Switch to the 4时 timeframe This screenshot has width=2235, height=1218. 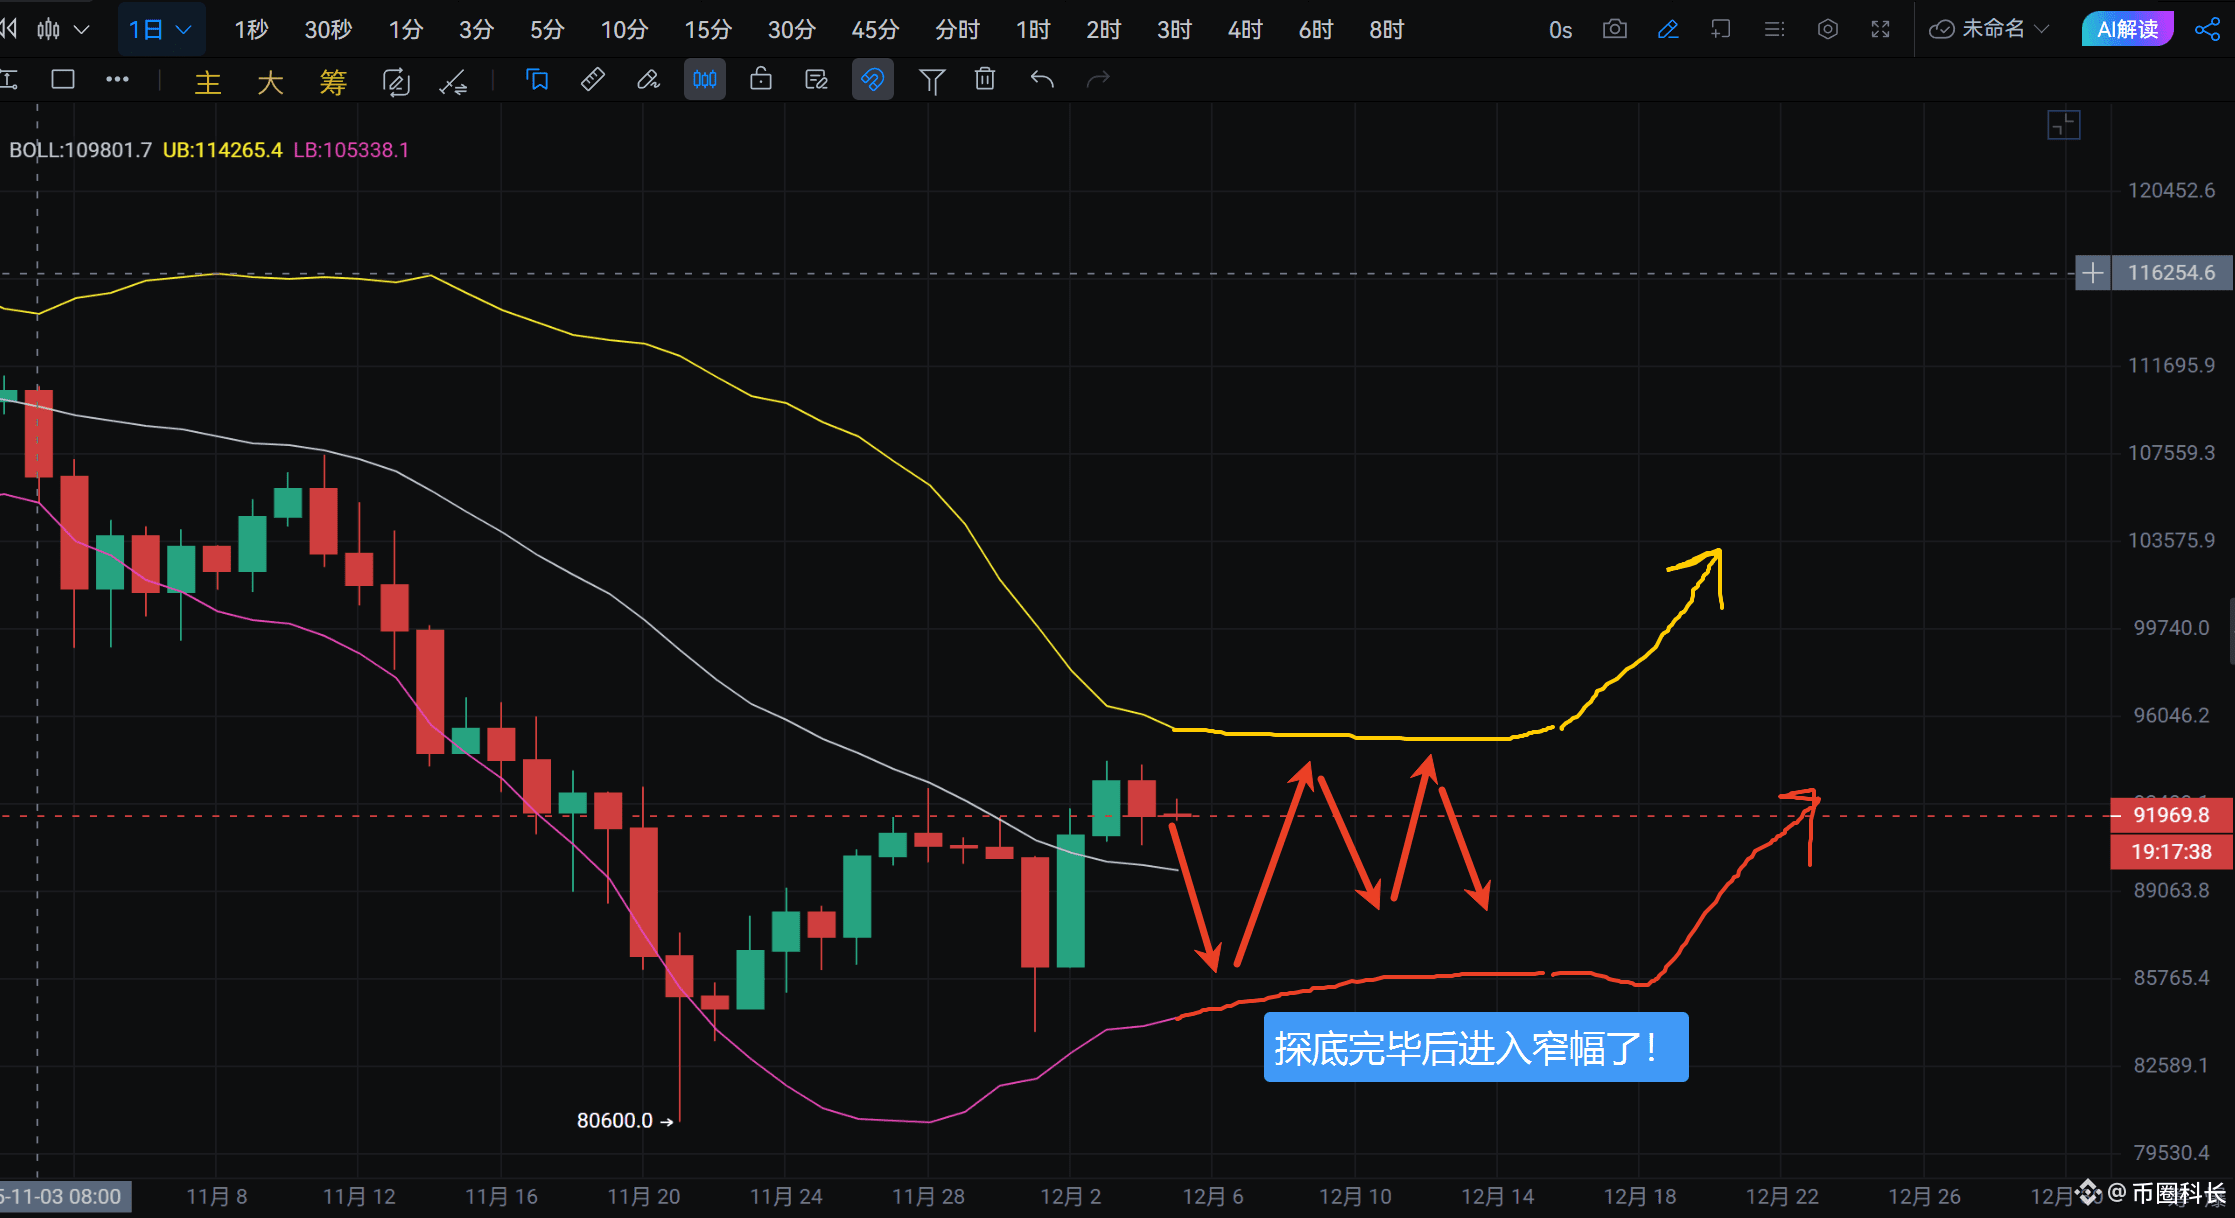(x=1245, y=29)
